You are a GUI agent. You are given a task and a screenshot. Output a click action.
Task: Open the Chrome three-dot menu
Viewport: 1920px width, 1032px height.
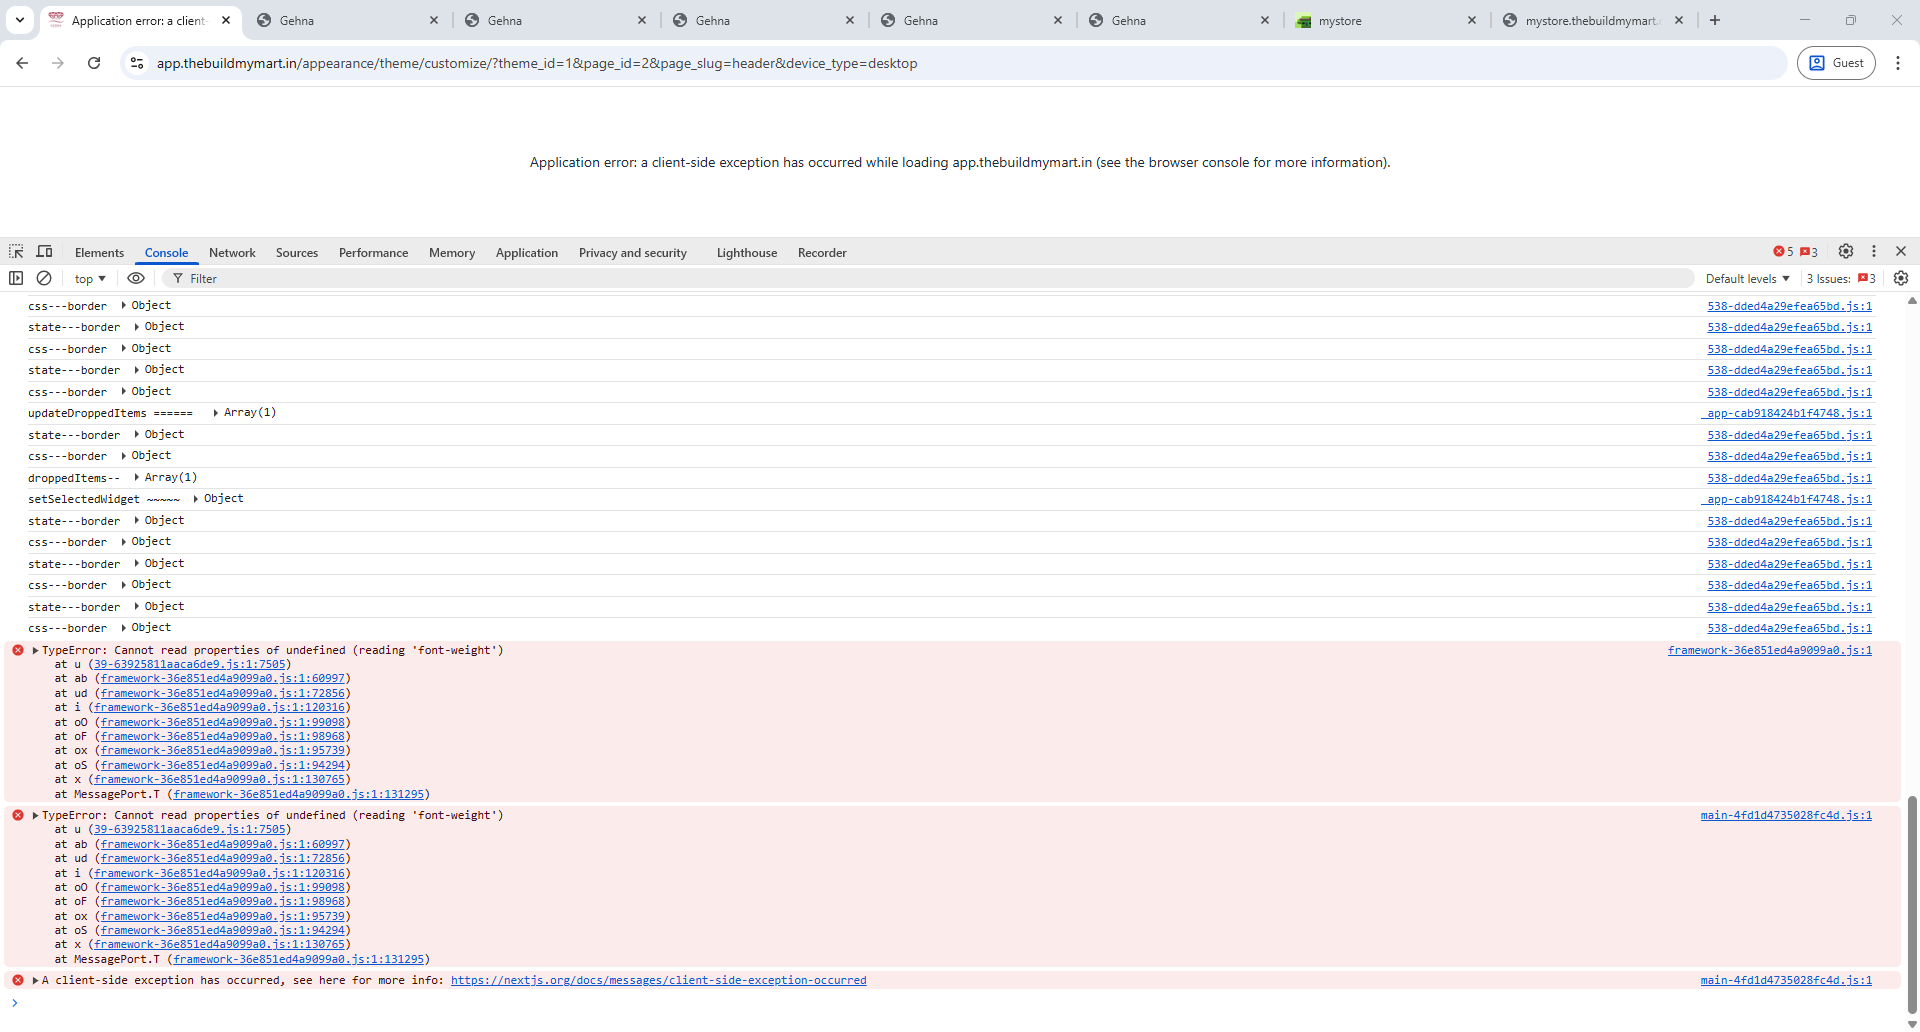pos(1898,63)
